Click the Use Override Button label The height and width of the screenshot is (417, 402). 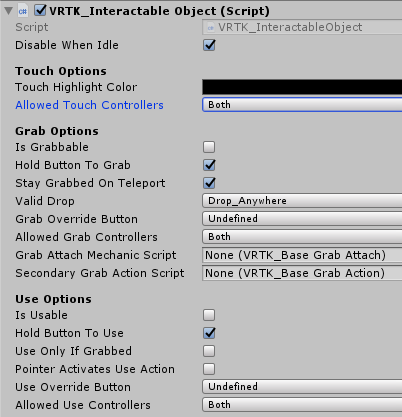tap(73, 387)
